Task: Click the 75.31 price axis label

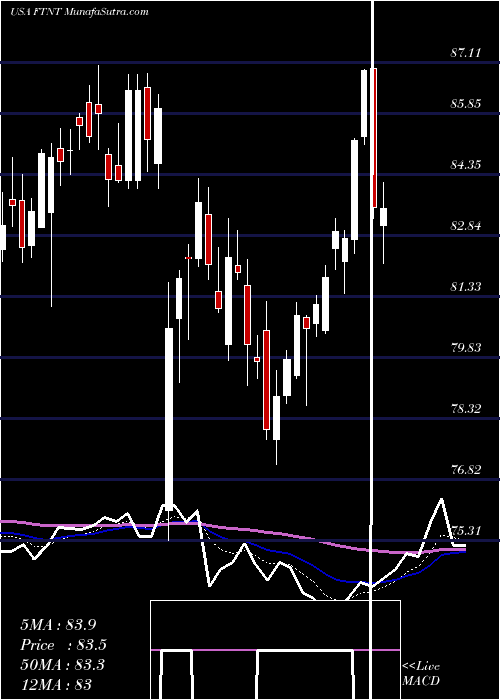Action: click(x=466, y=530)
